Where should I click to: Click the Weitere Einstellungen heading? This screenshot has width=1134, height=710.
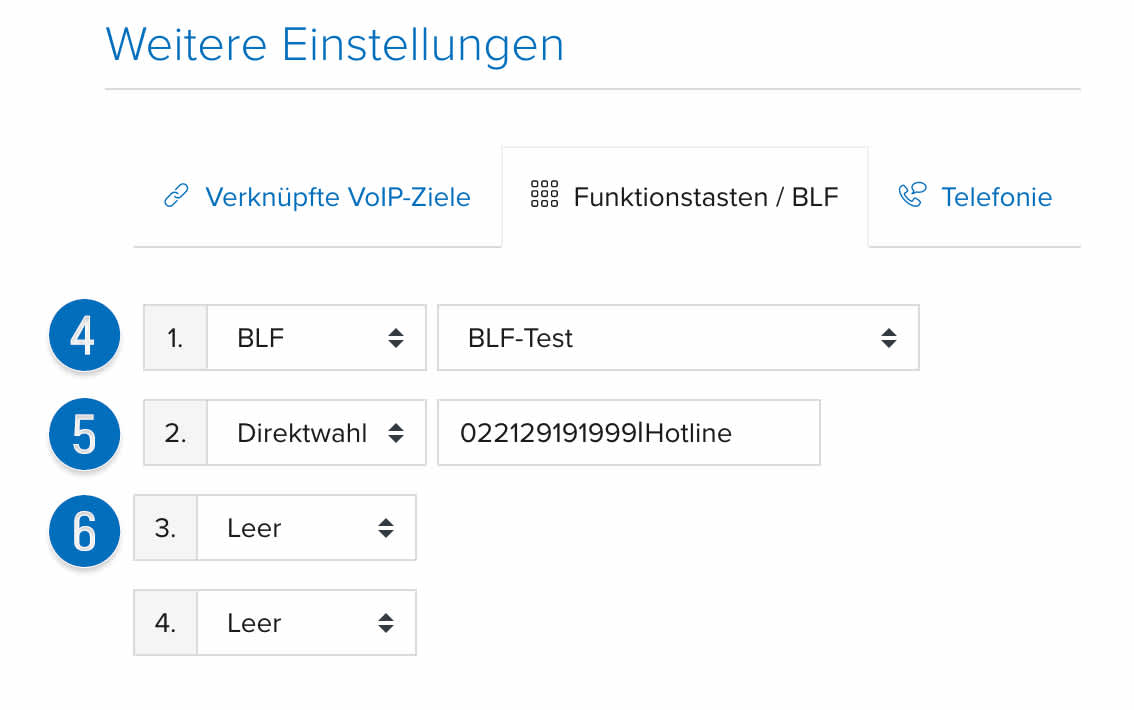coord(335,45)
